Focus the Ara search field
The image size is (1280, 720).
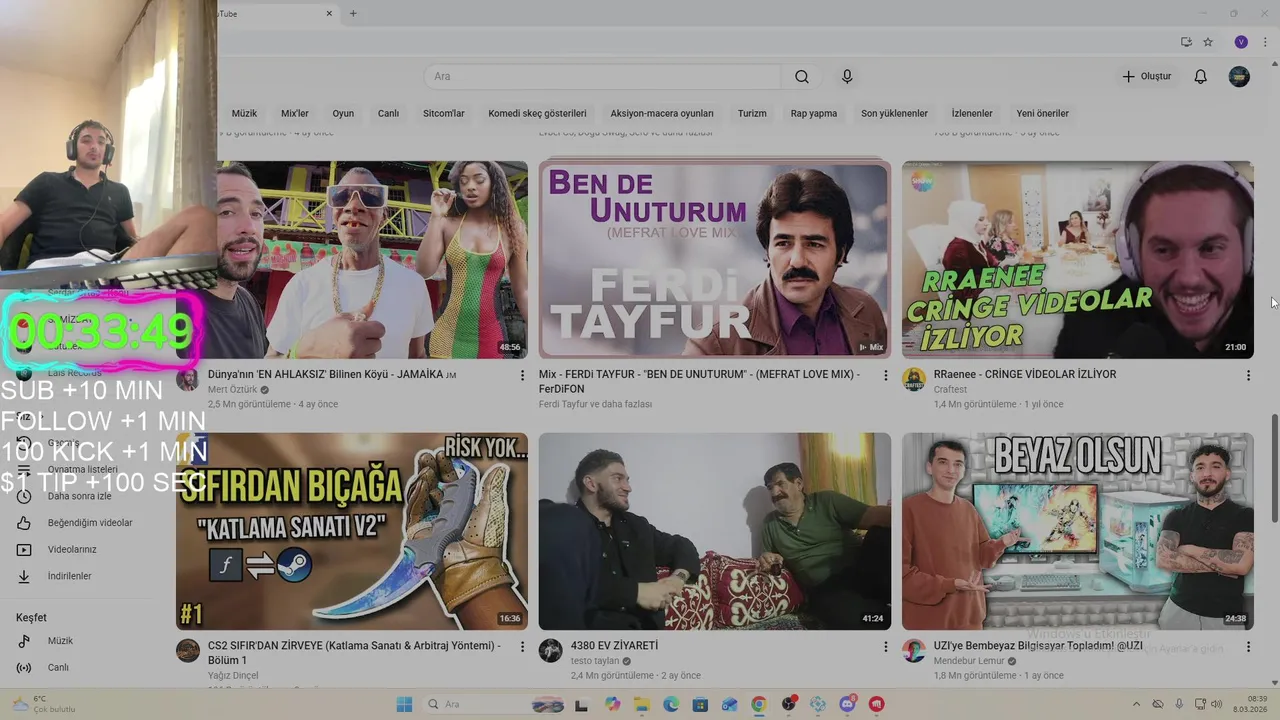[603, 77]
